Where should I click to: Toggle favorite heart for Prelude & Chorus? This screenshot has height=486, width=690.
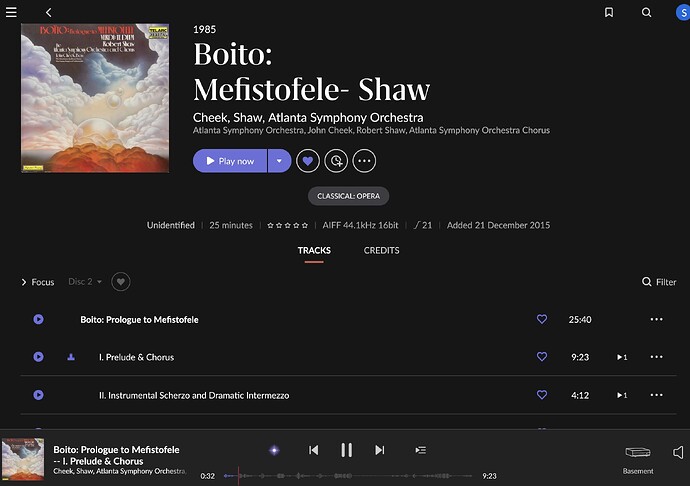click(542, 357)
